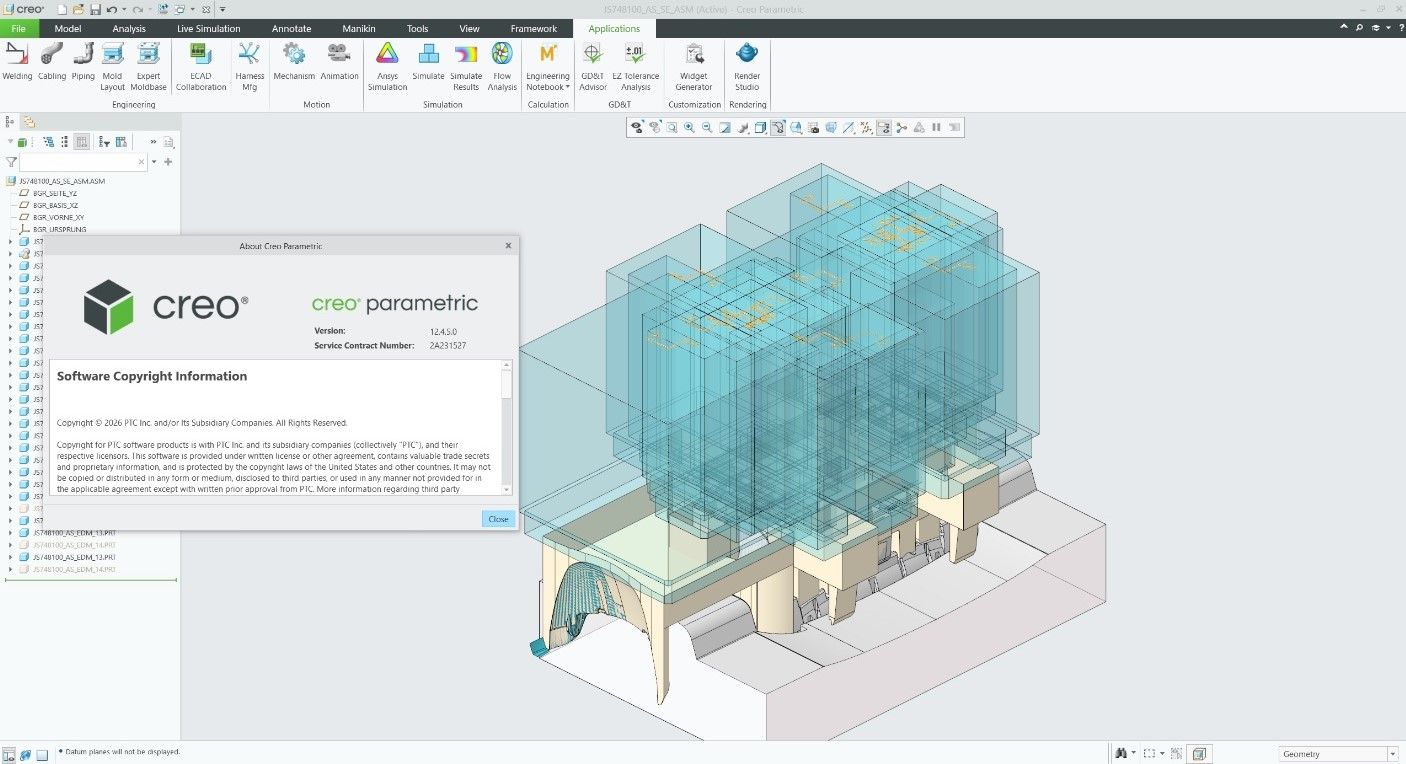Open Simulate Results
The height and width of the screenshot is (764, 1406).
pos(466,67)
